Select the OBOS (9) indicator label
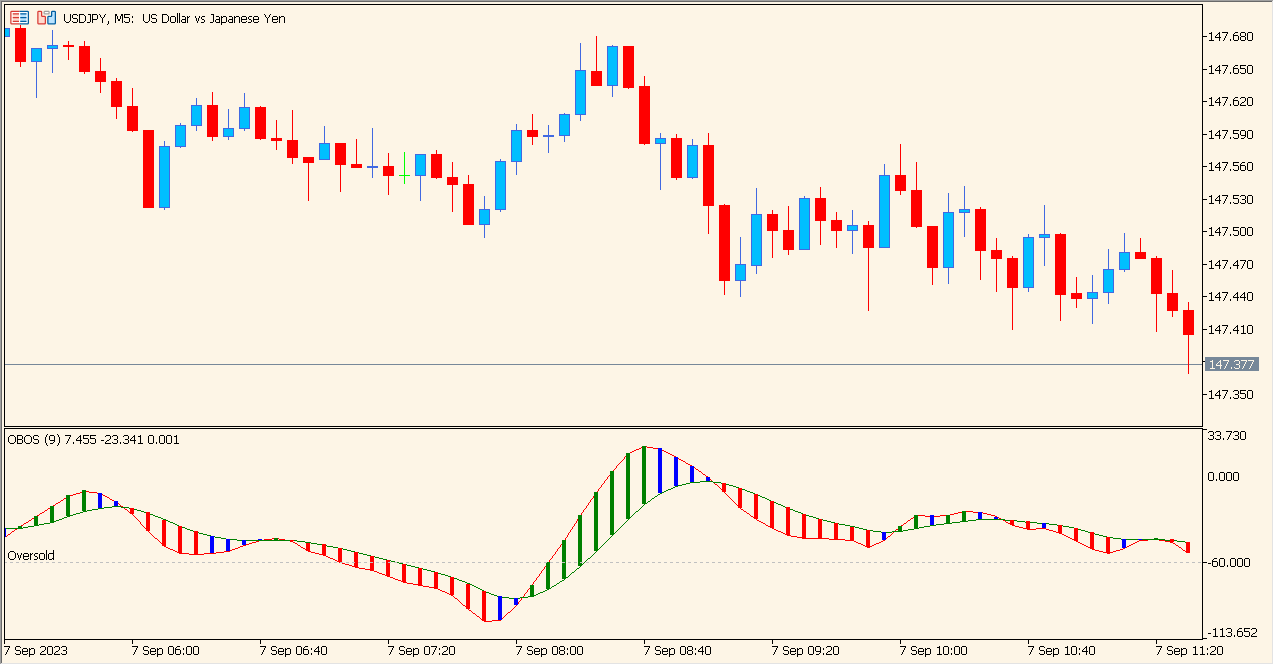The height and width of the screenshot is (665, 1274). (x=35, y=438)
